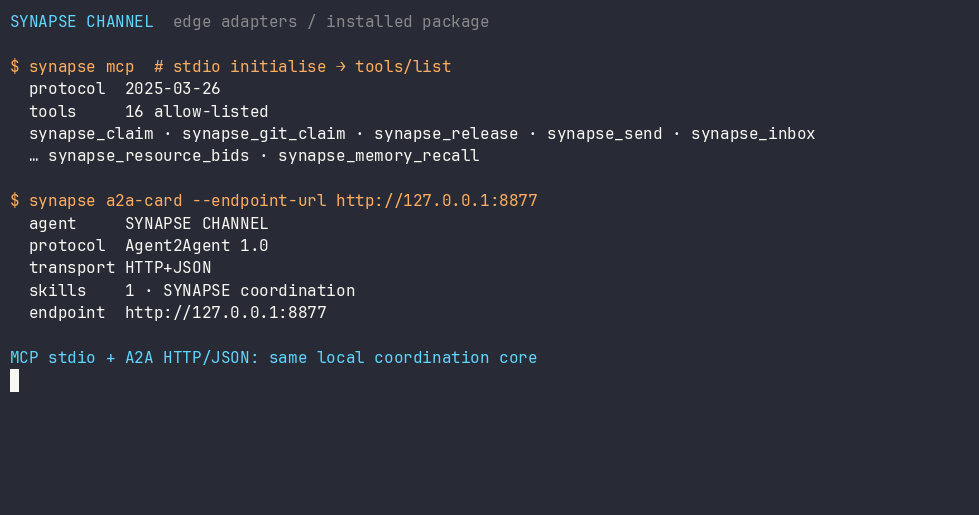Click the agent value 'SYNAPSE CHANNEL'
979x515 pixels.
click(197, 223)
